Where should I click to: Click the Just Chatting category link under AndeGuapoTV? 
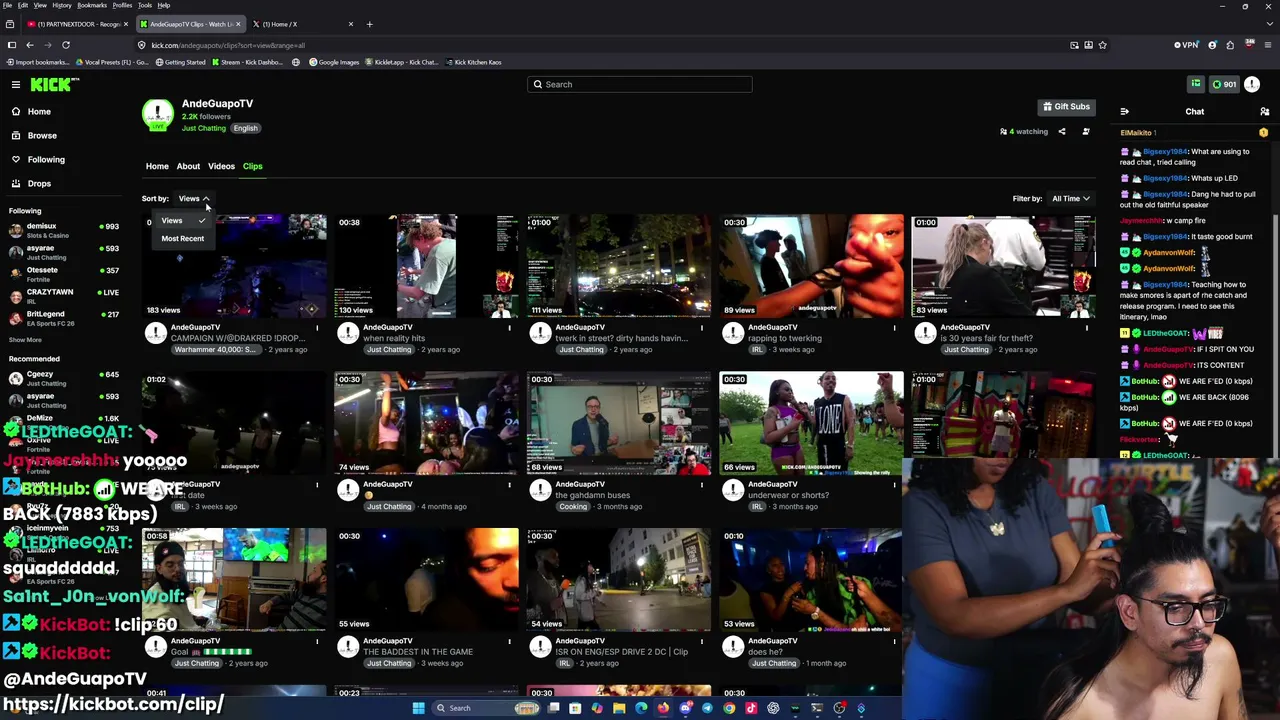click(204, 128)
